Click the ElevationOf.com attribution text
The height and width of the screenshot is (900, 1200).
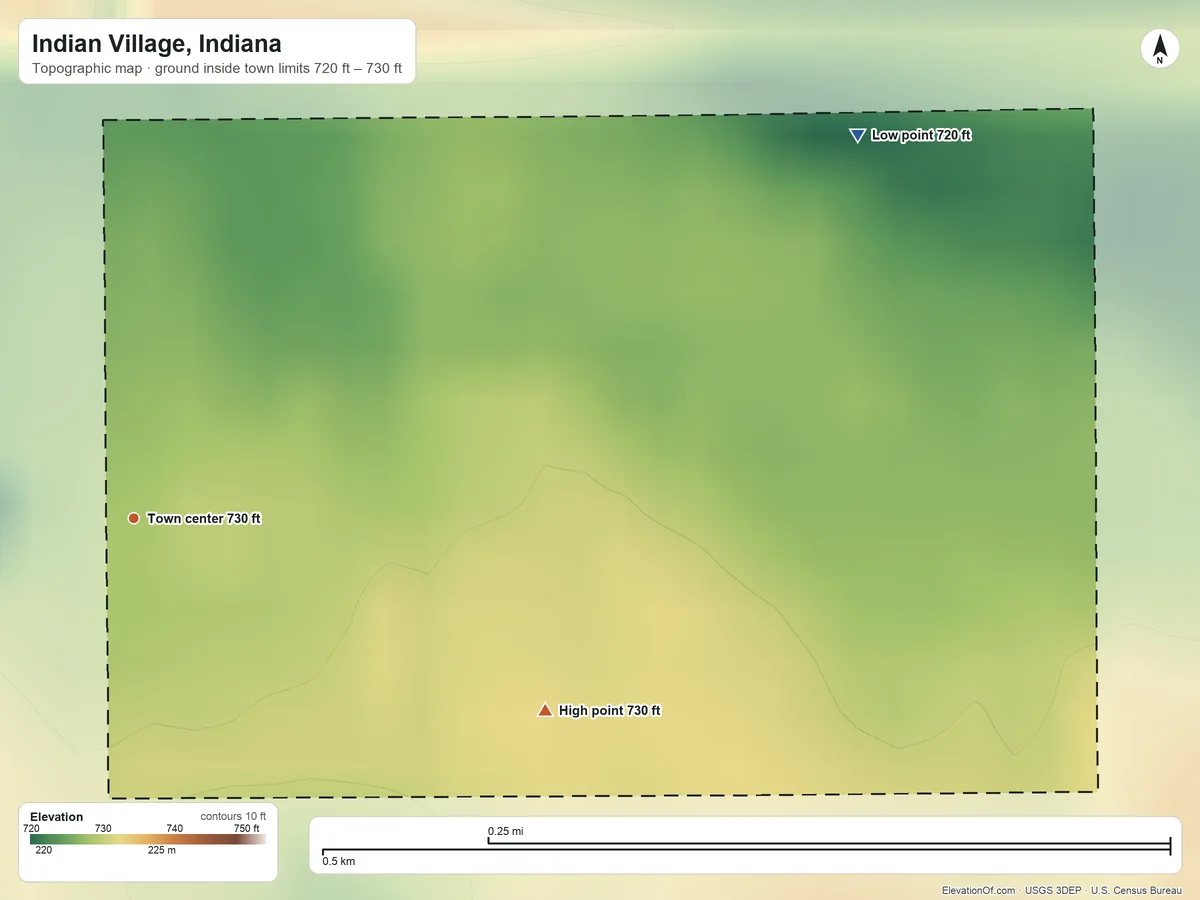tap(1062, 890)
